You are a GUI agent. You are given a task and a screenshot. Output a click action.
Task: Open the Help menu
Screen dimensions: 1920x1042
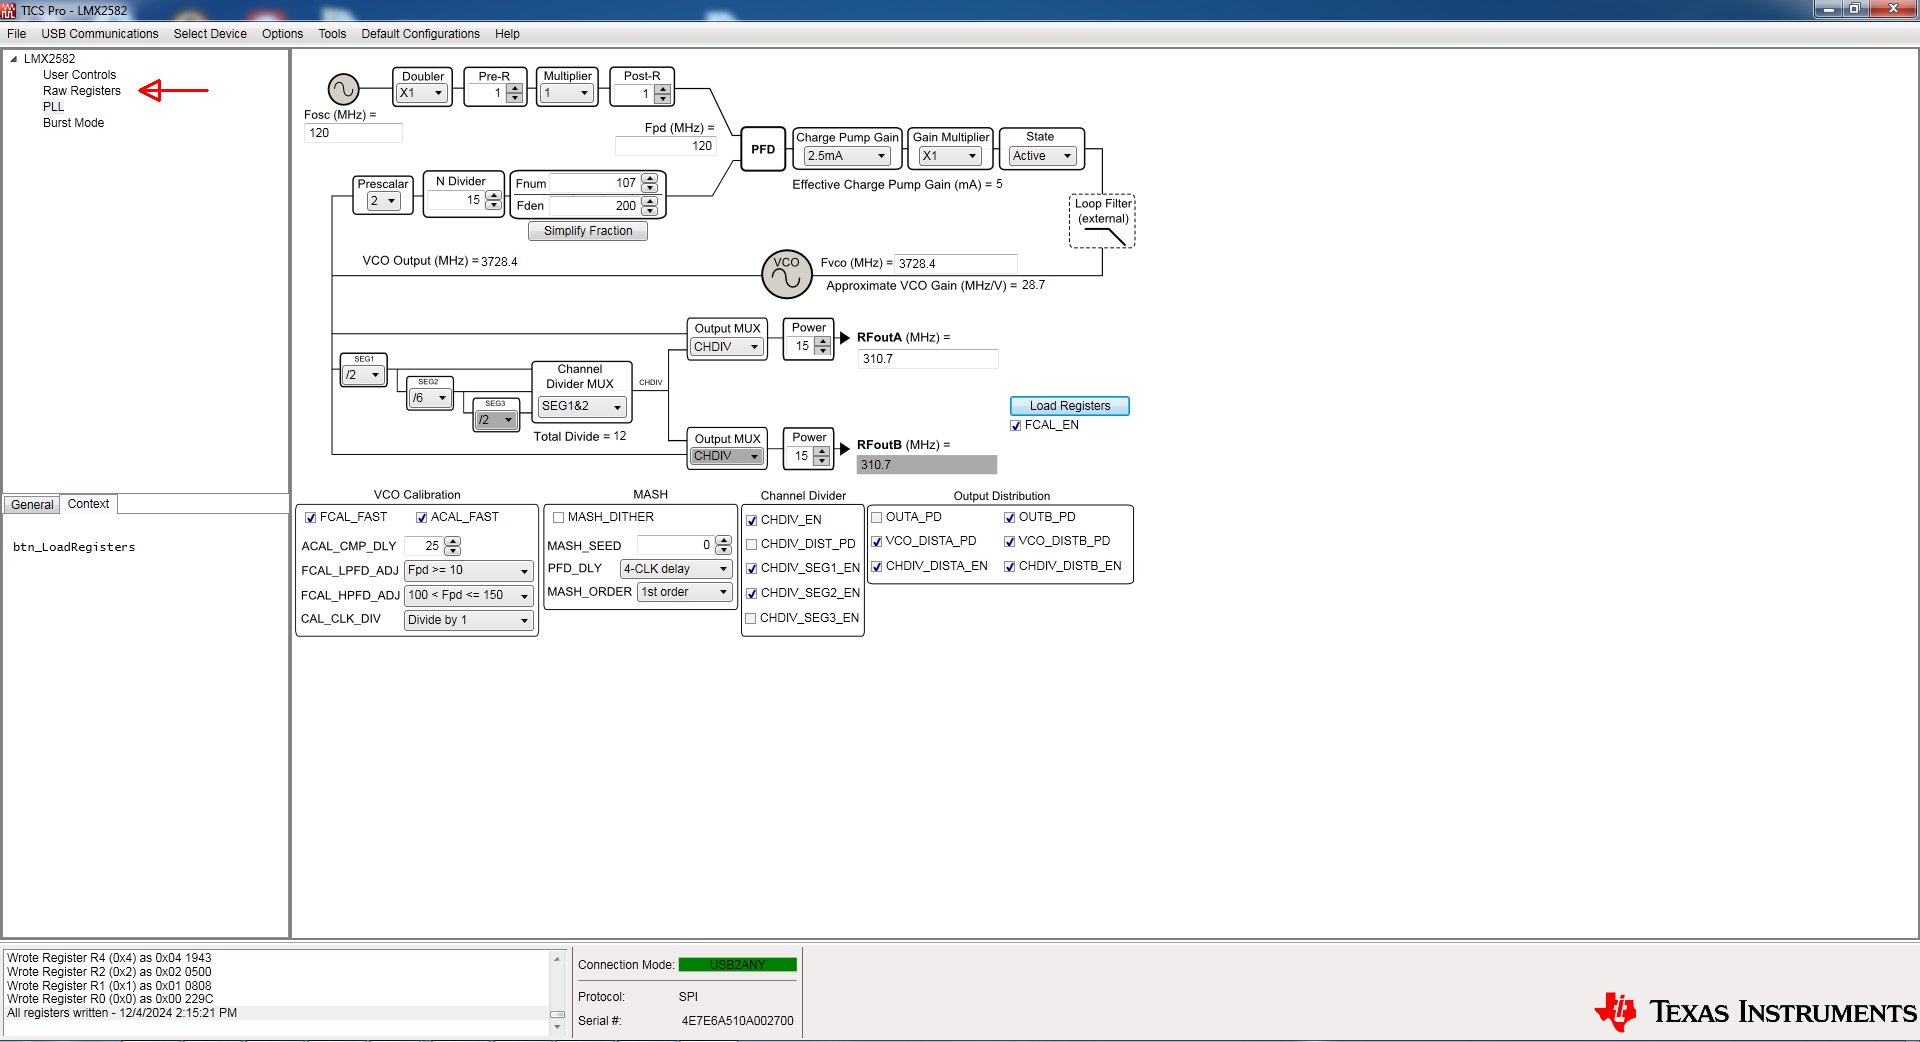pos(508,34)
